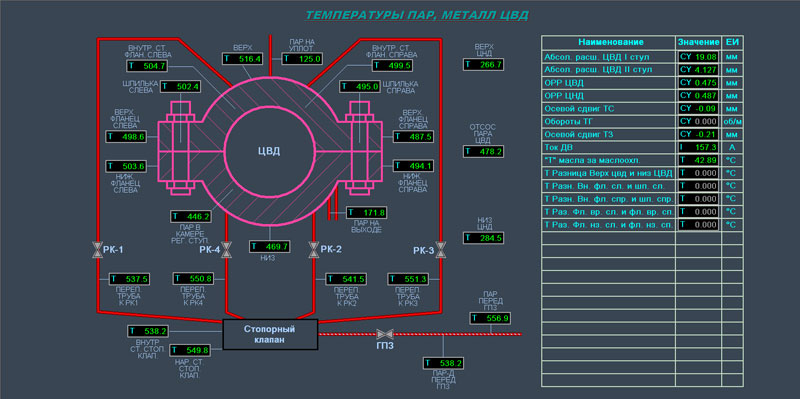Click the ГПЗ gate valve symbol
800x399 pixels.
coord(384,334)
